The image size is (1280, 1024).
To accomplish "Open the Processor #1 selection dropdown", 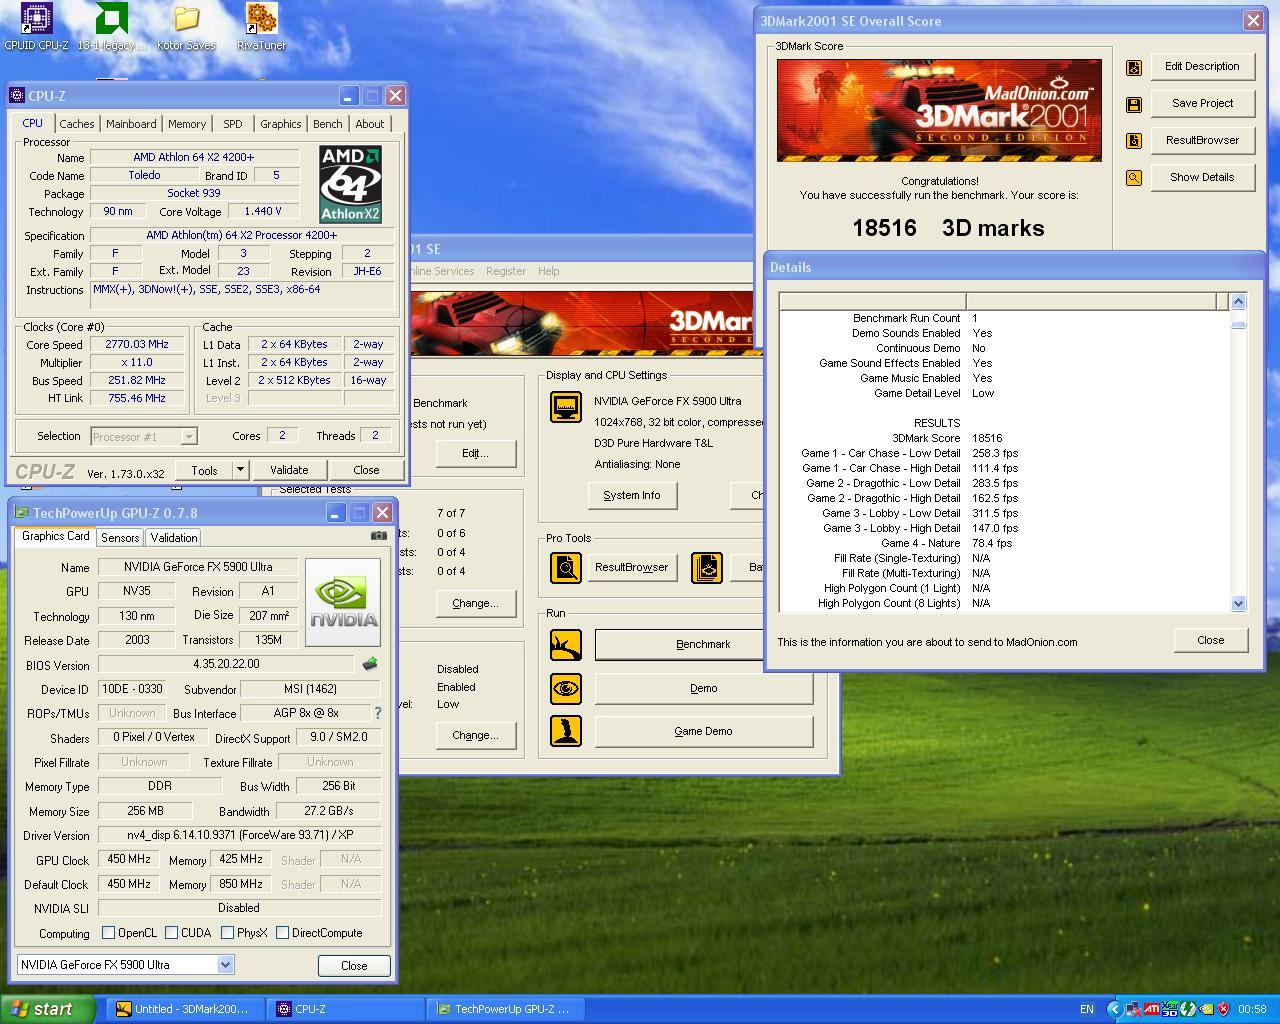I will pos(189,436).
